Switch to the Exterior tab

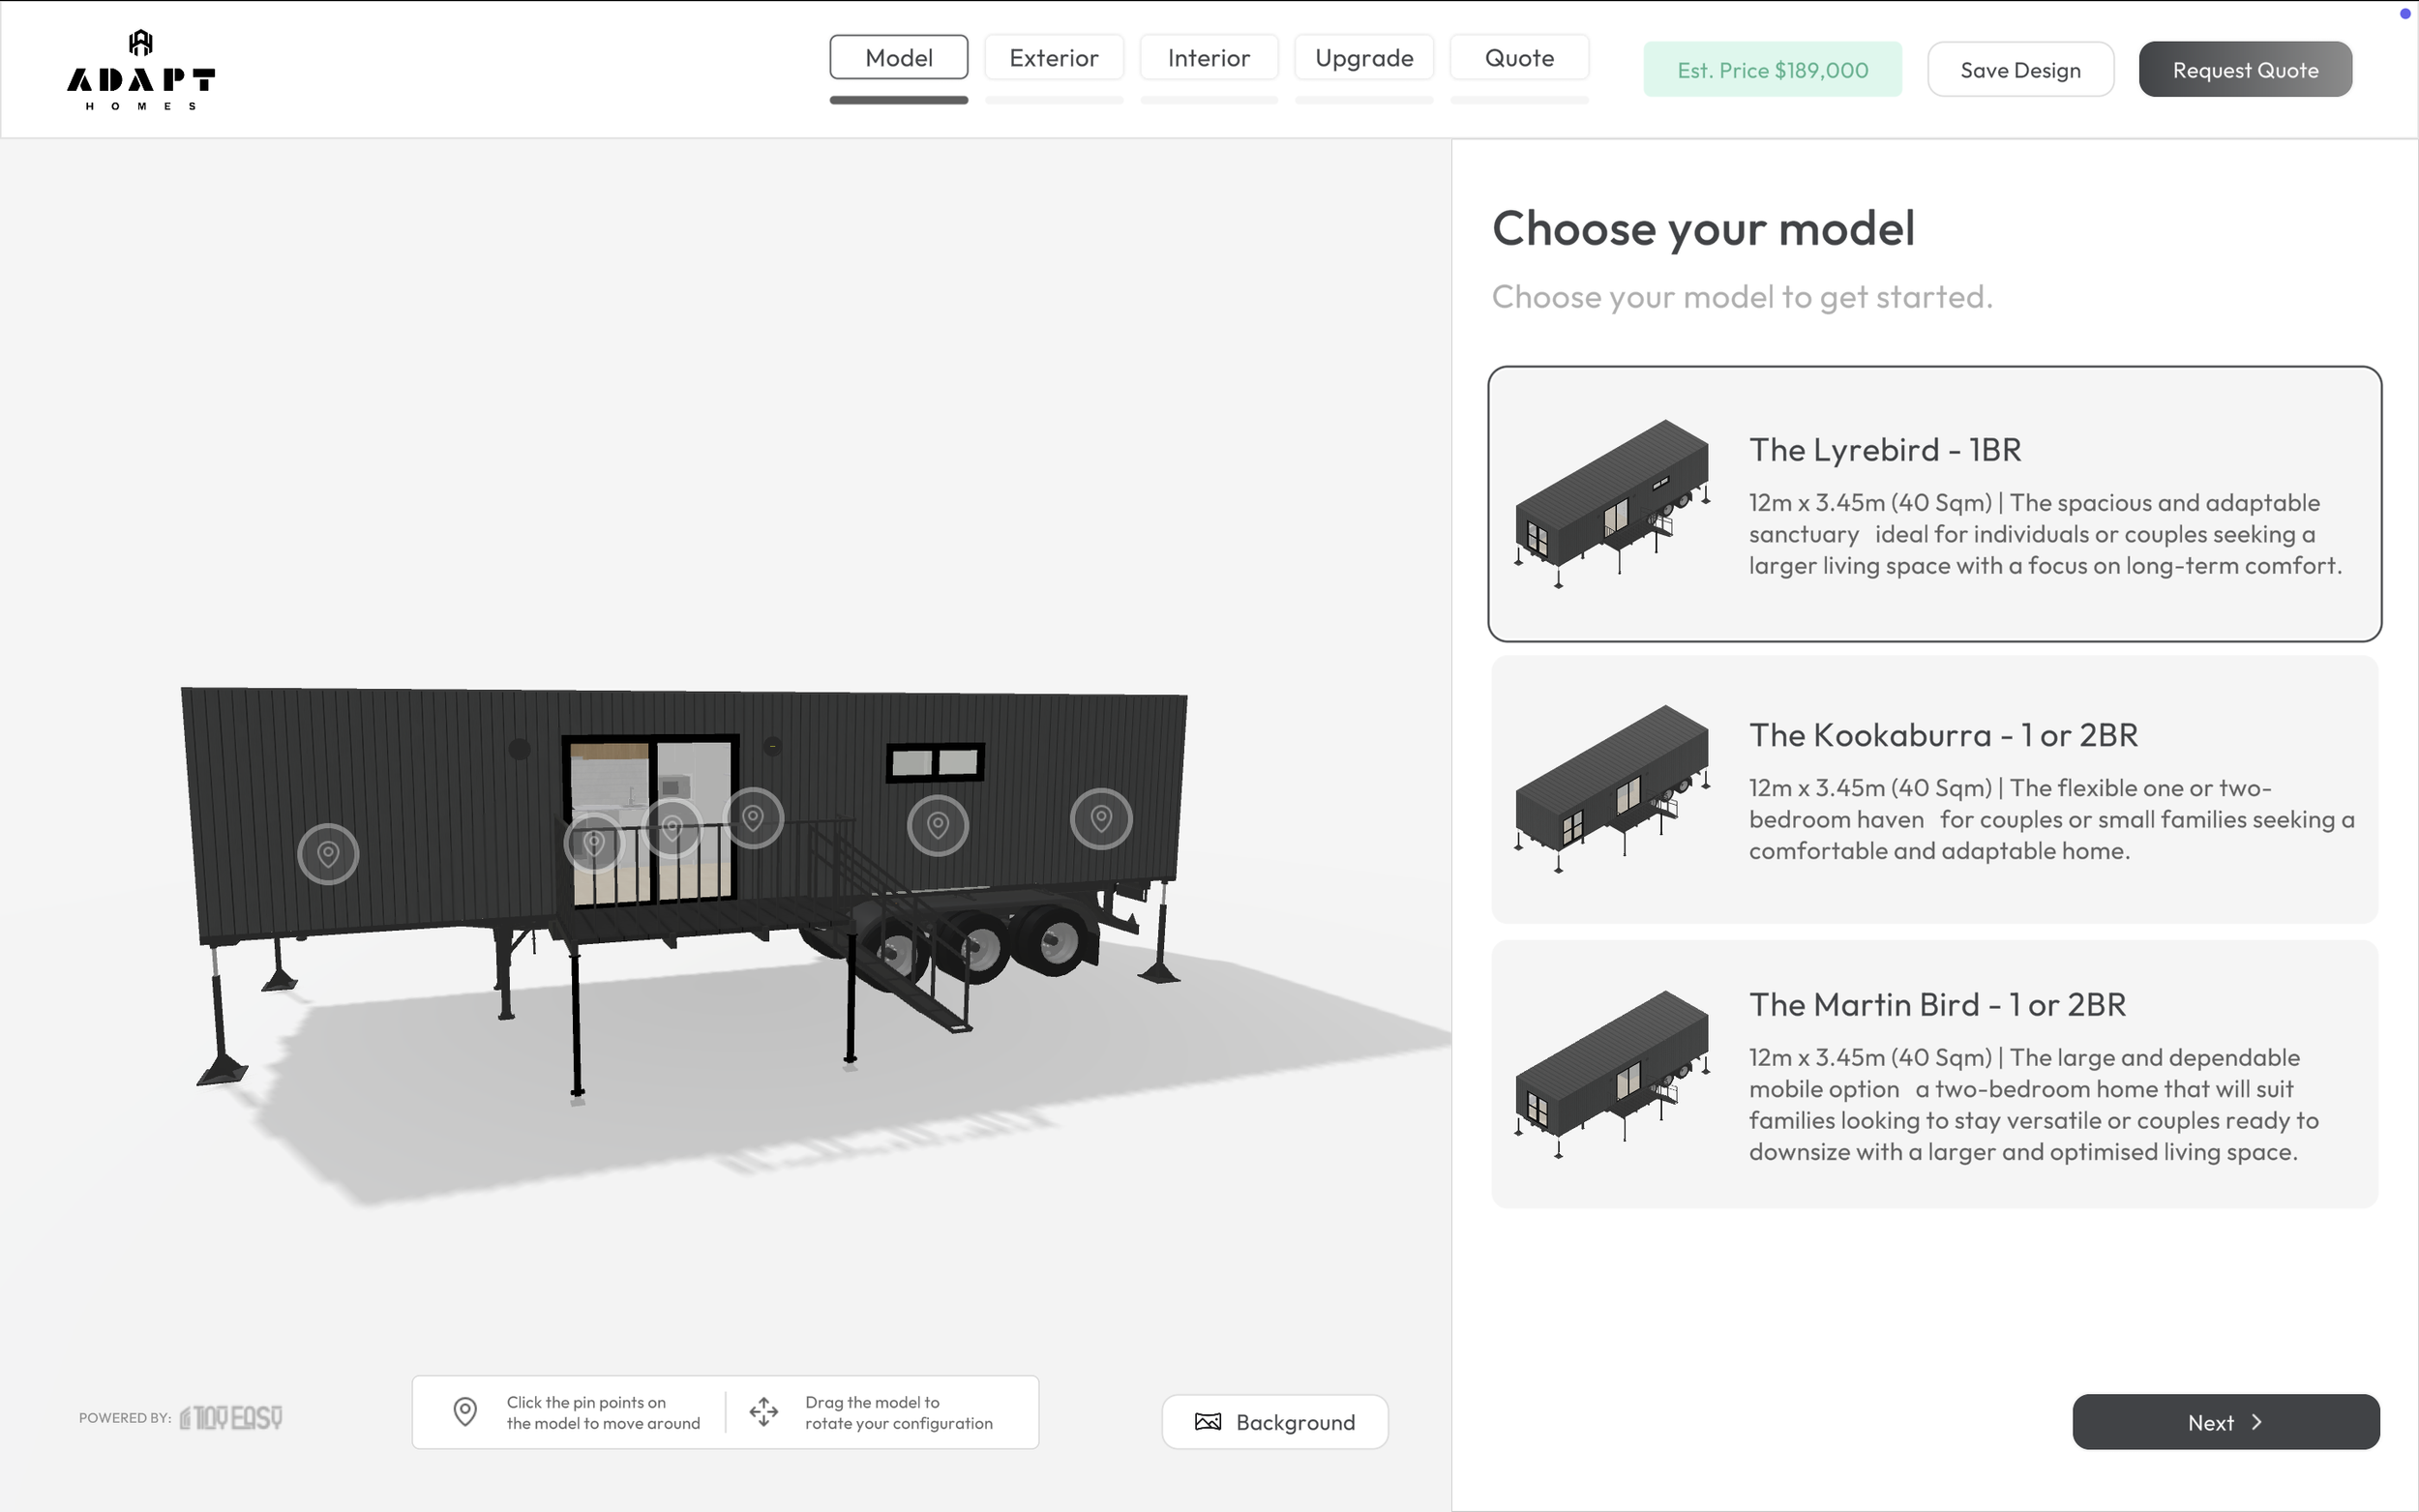click(x=1053, y=57)
